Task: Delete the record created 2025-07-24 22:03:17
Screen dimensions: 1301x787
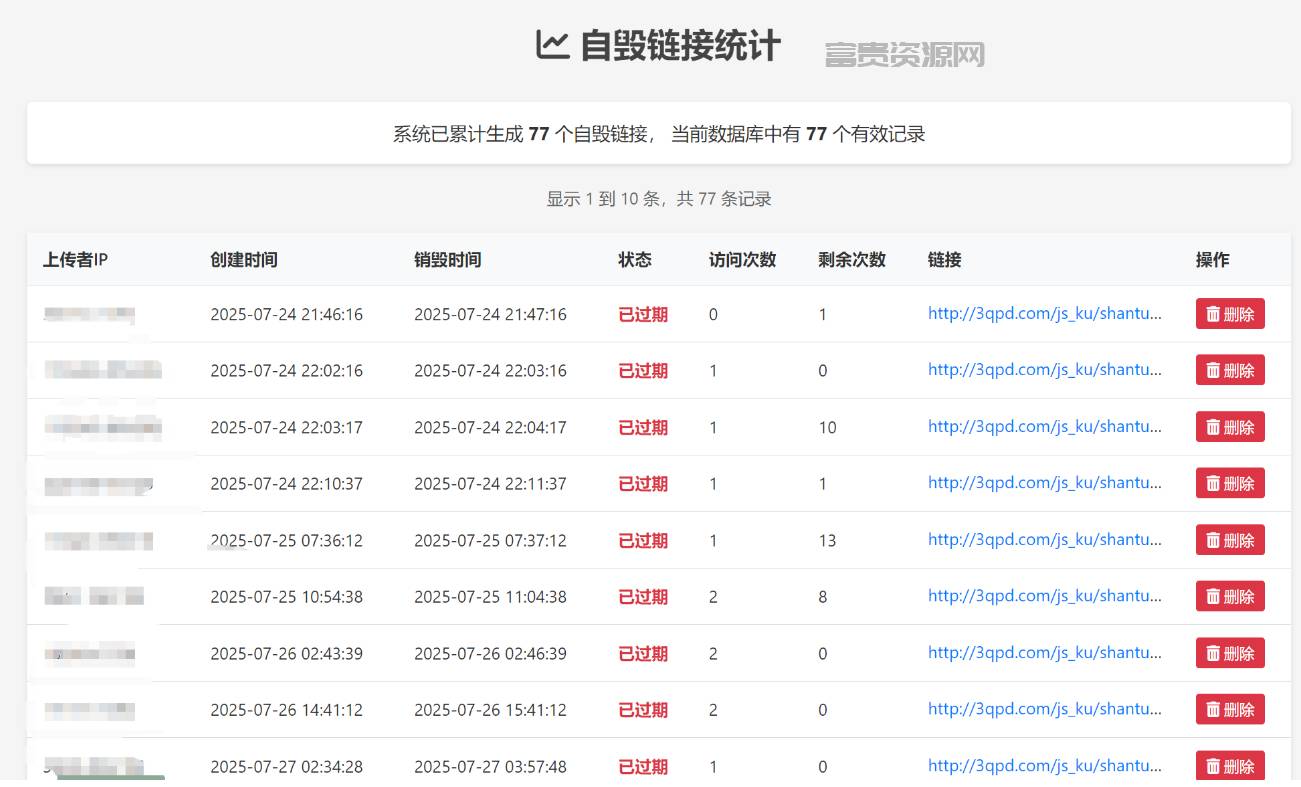Action: (x=1230, y=427)
